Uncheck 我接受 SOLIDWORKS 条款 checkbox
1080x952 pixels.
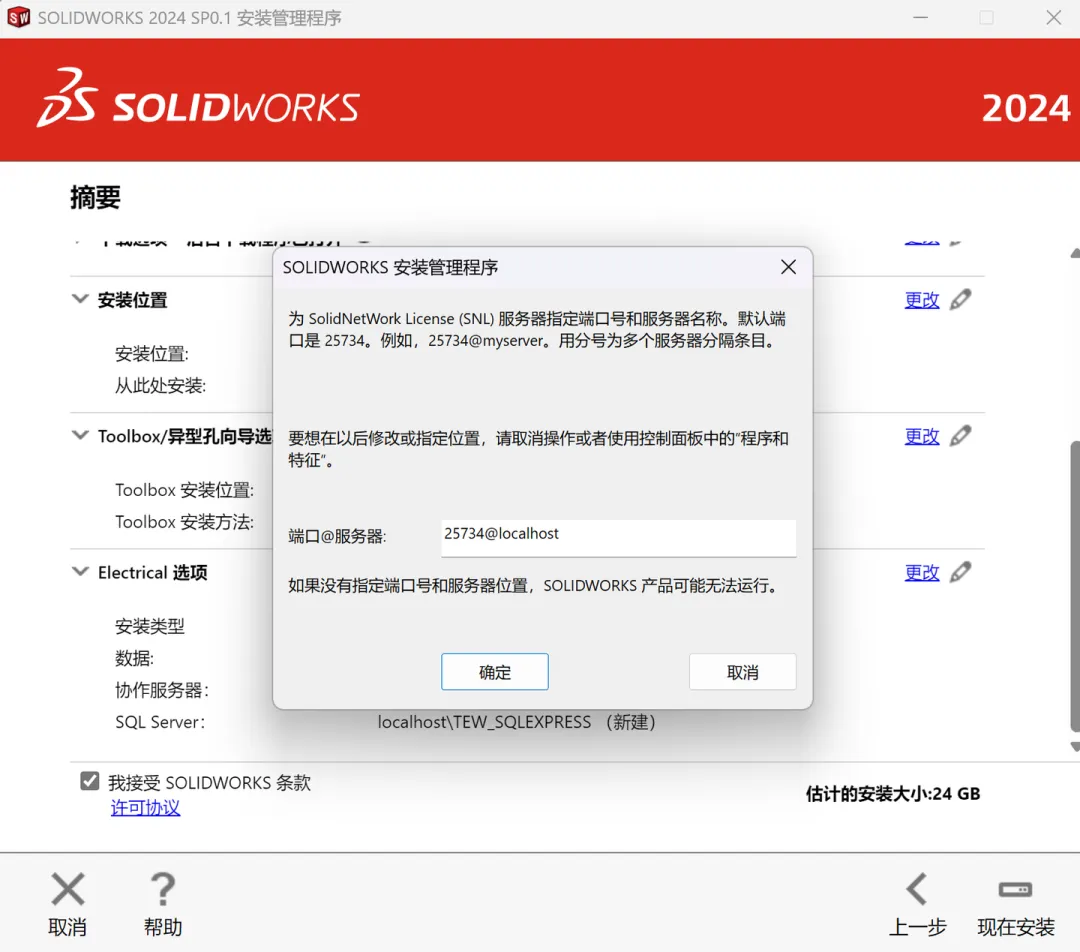90,781
